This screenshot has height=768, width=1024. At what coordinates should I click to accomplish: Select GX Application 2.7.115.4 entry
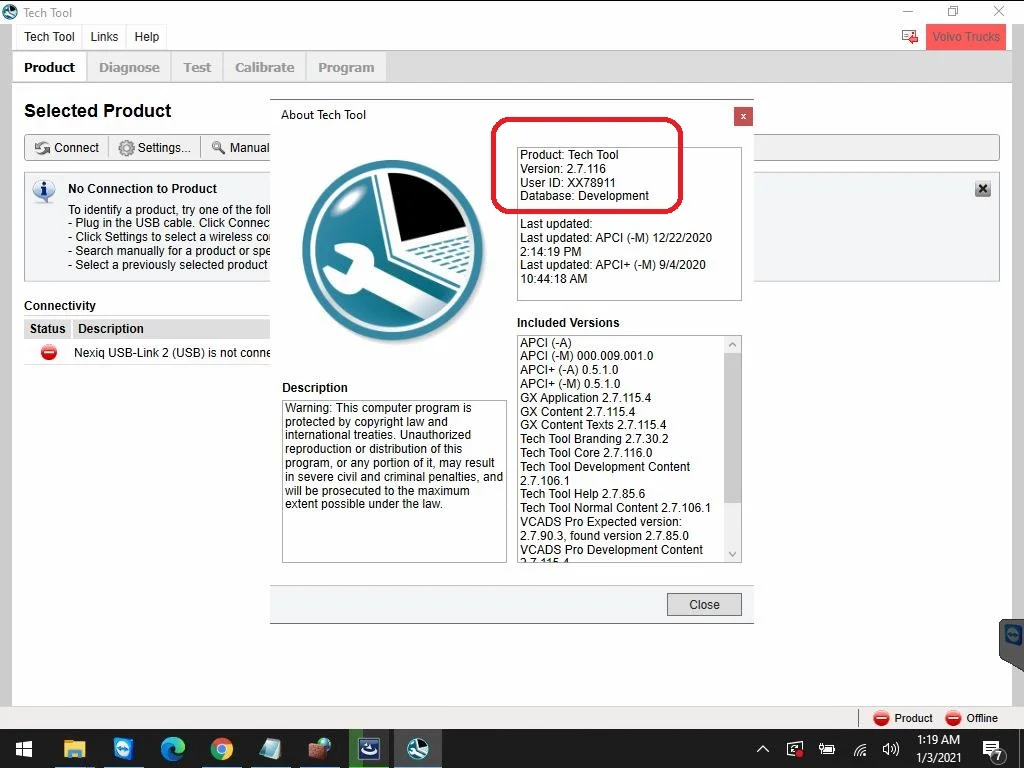(x=585, y=398)
